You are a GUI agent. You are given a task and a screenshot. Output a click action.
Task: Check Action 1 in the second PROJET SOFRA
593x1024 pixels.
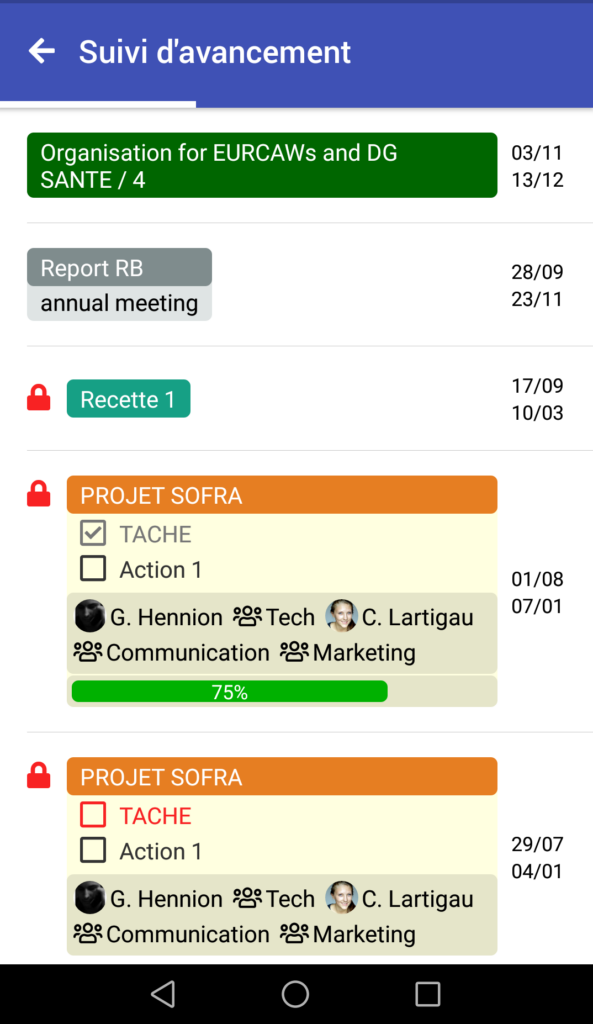click(x=93, y=850)
